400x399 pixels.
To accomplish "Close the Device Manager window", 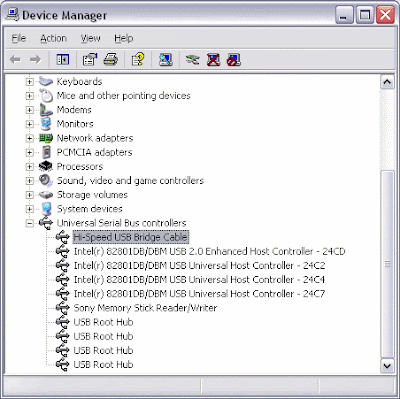I will click(x=385, y=15).
